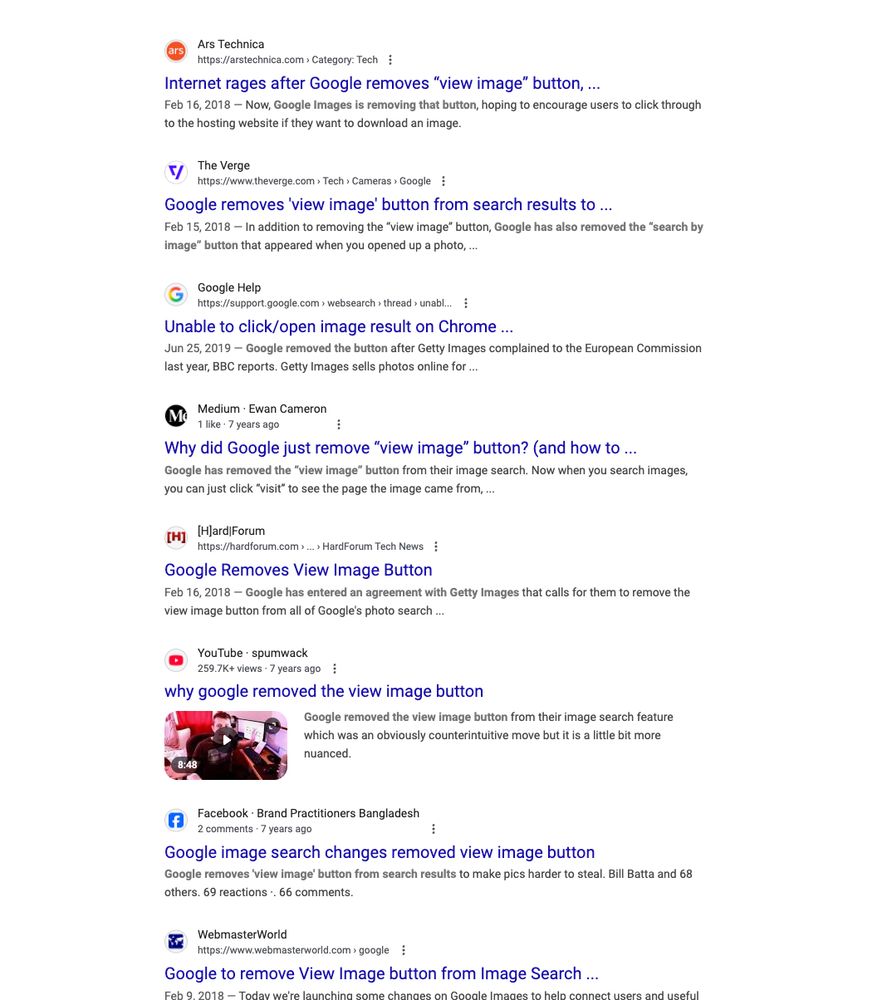Viewport: 887px width, 1000px height.
Task: Open 'Google Removes View Image Button' link
Action: [298, 570]
